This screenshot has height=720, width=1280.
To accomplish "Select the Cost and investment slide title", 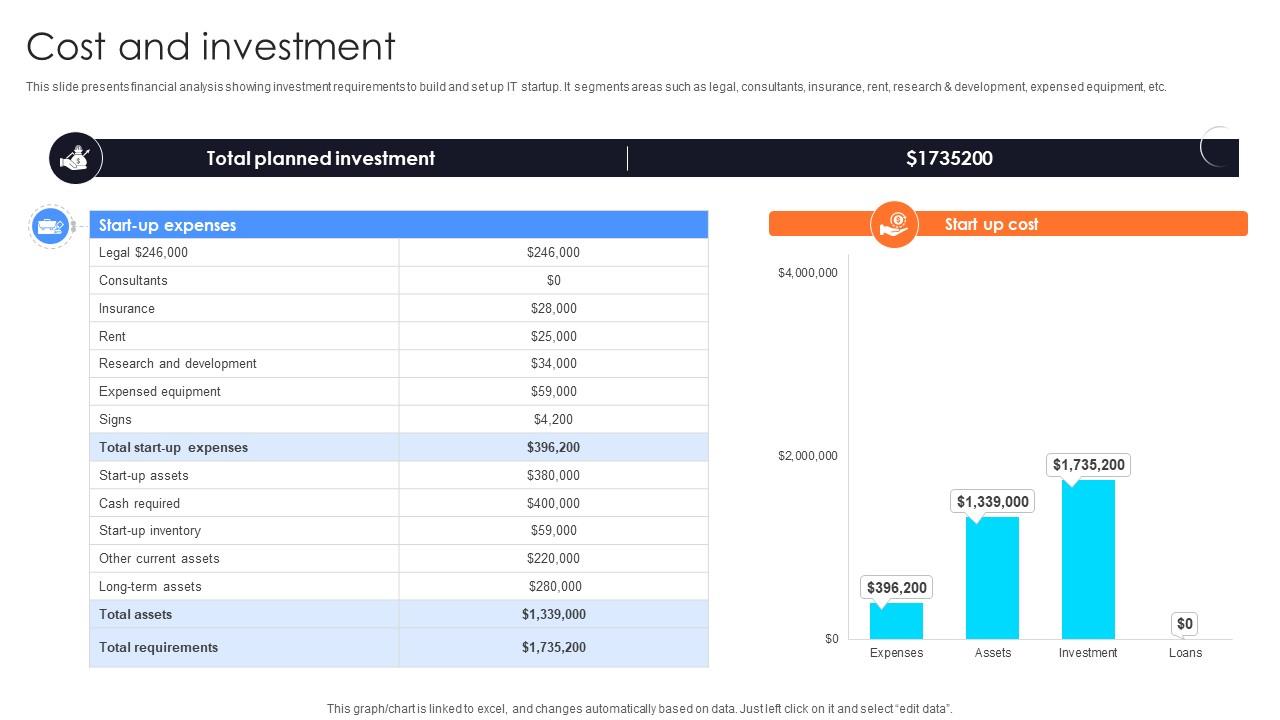I will (x=211, y=47).
